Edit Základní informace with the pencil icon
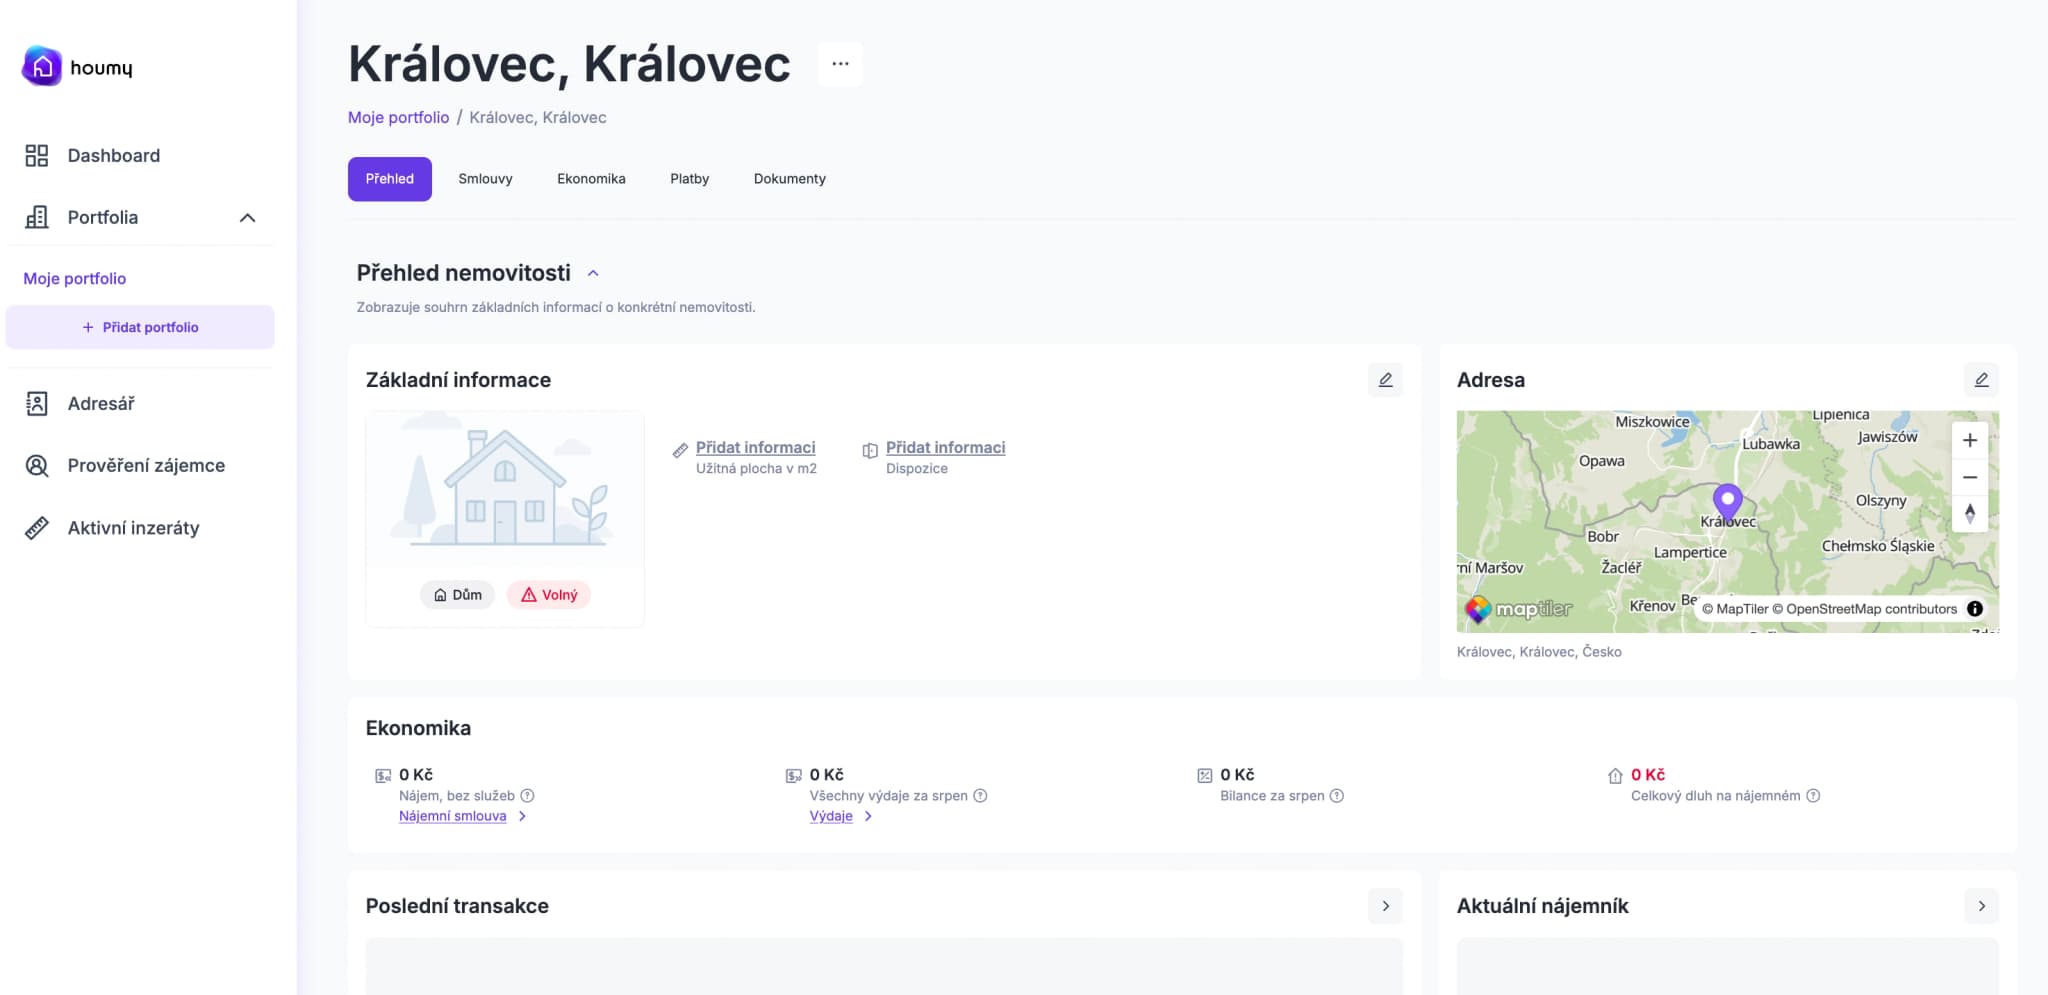This screenshot has width=2048, height=995. pos(1385,380)
